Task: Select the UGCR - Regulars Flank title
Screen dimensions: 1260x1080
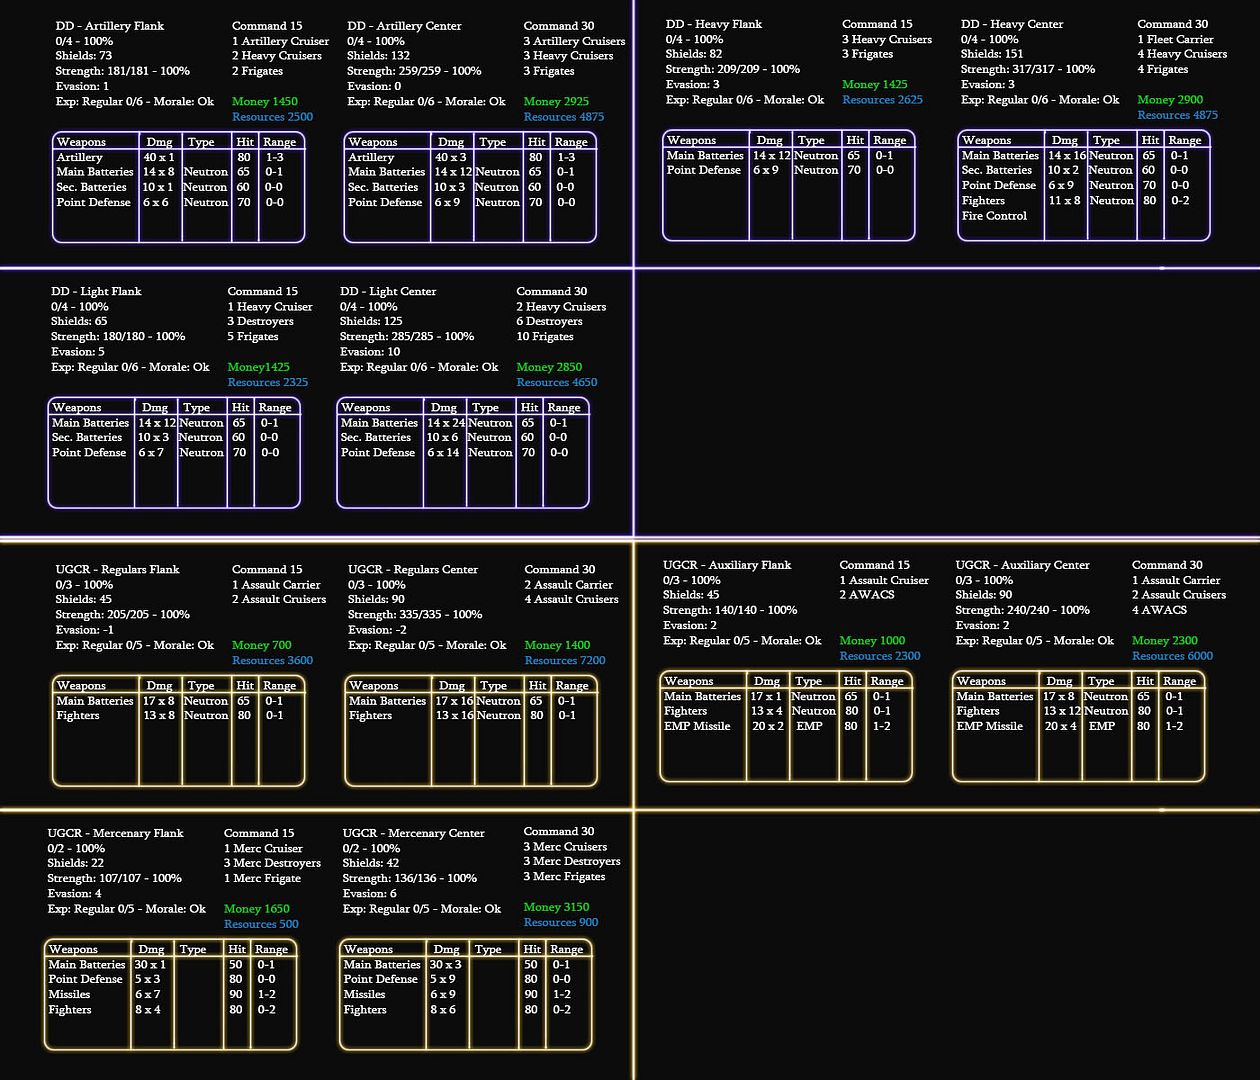Action: (x=117, y=569)
